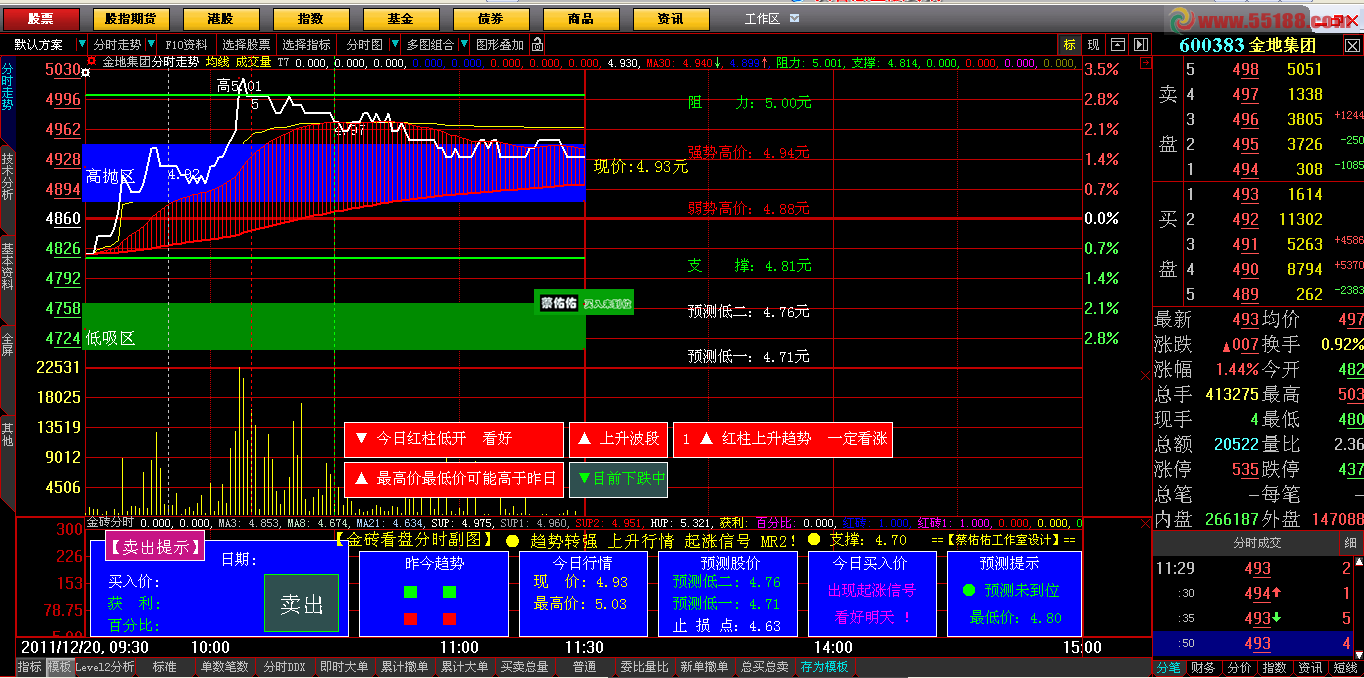The width and height of the screenshot is (1364, 678).
Task: Switch to the 全屏 left sidebar tab
Action: [x=8, y=344]
